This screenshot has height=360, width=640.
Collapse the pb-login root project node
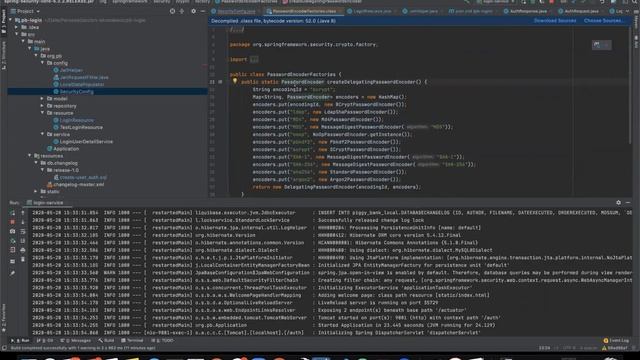coord(11,20)
